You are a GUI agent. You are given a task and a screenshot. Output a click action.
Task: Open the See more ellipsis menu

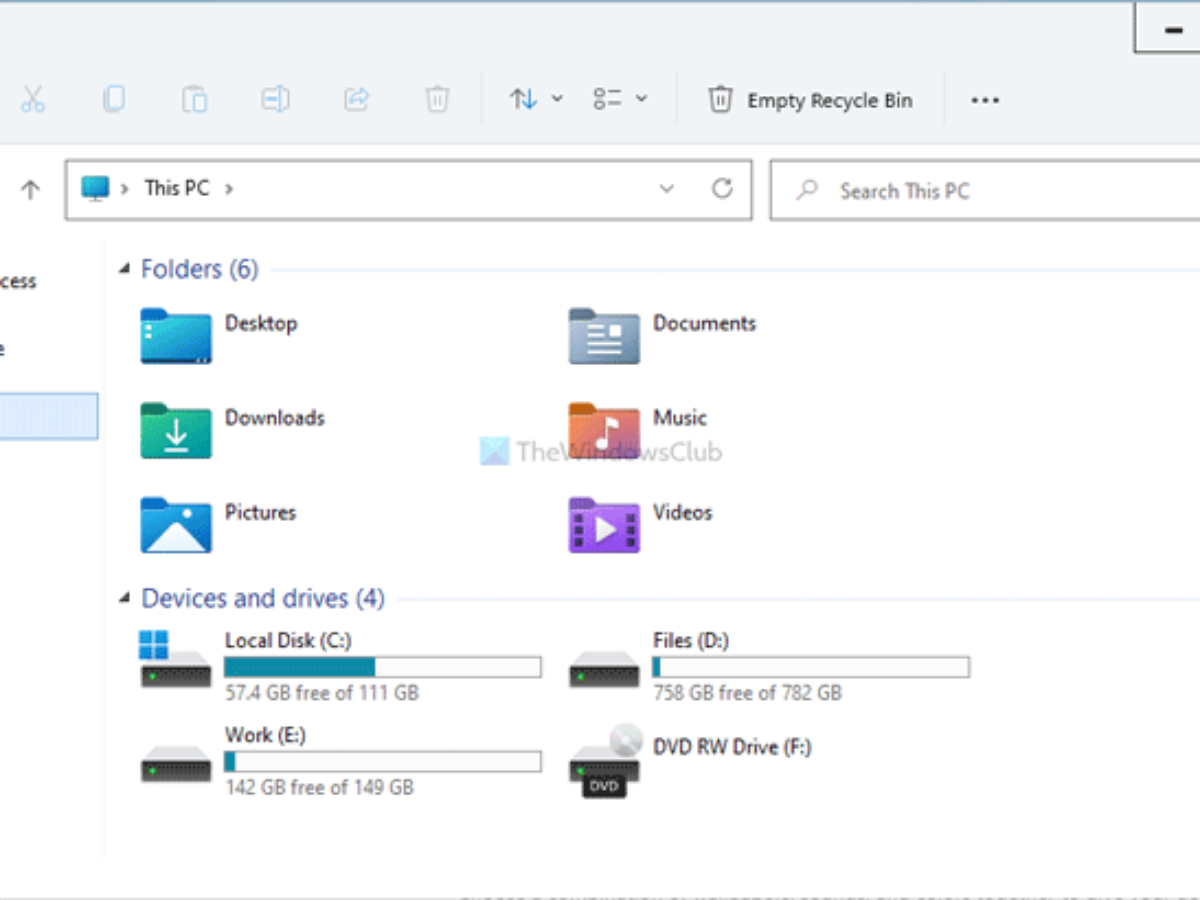(985, 100)
